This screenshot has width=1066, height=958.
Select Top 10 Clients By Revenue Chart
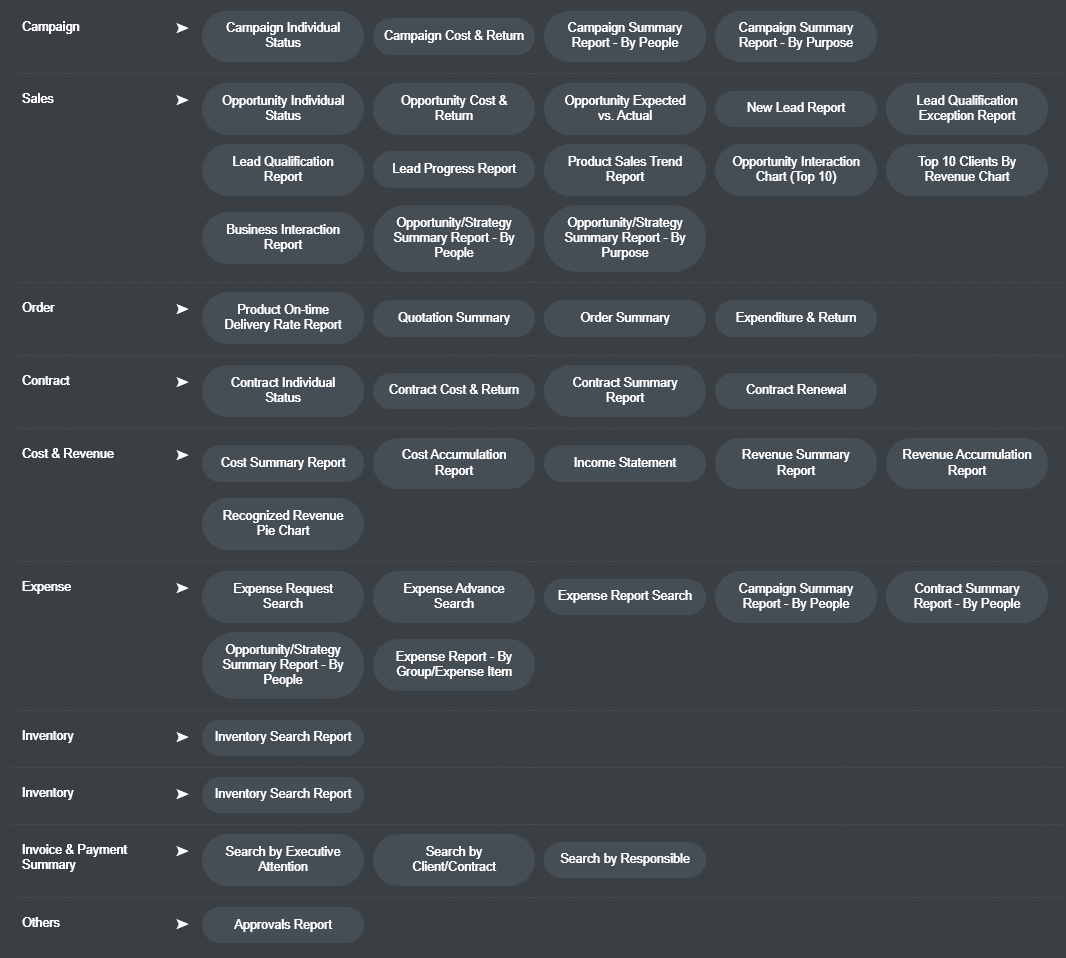coord(967,169)
